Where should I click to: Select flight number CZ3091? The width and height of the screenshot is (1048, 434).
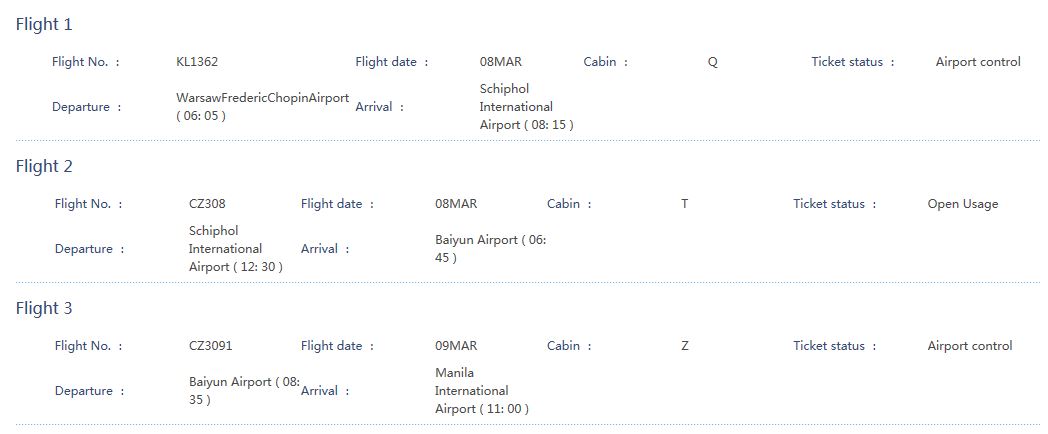(211, 346)
